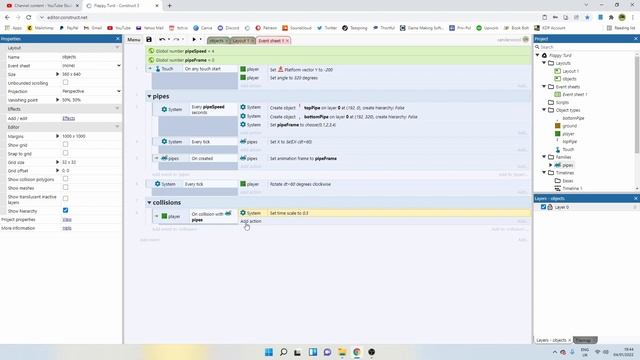
Task: Click the lock icon on Layer 0
Action: click(550, 207)
